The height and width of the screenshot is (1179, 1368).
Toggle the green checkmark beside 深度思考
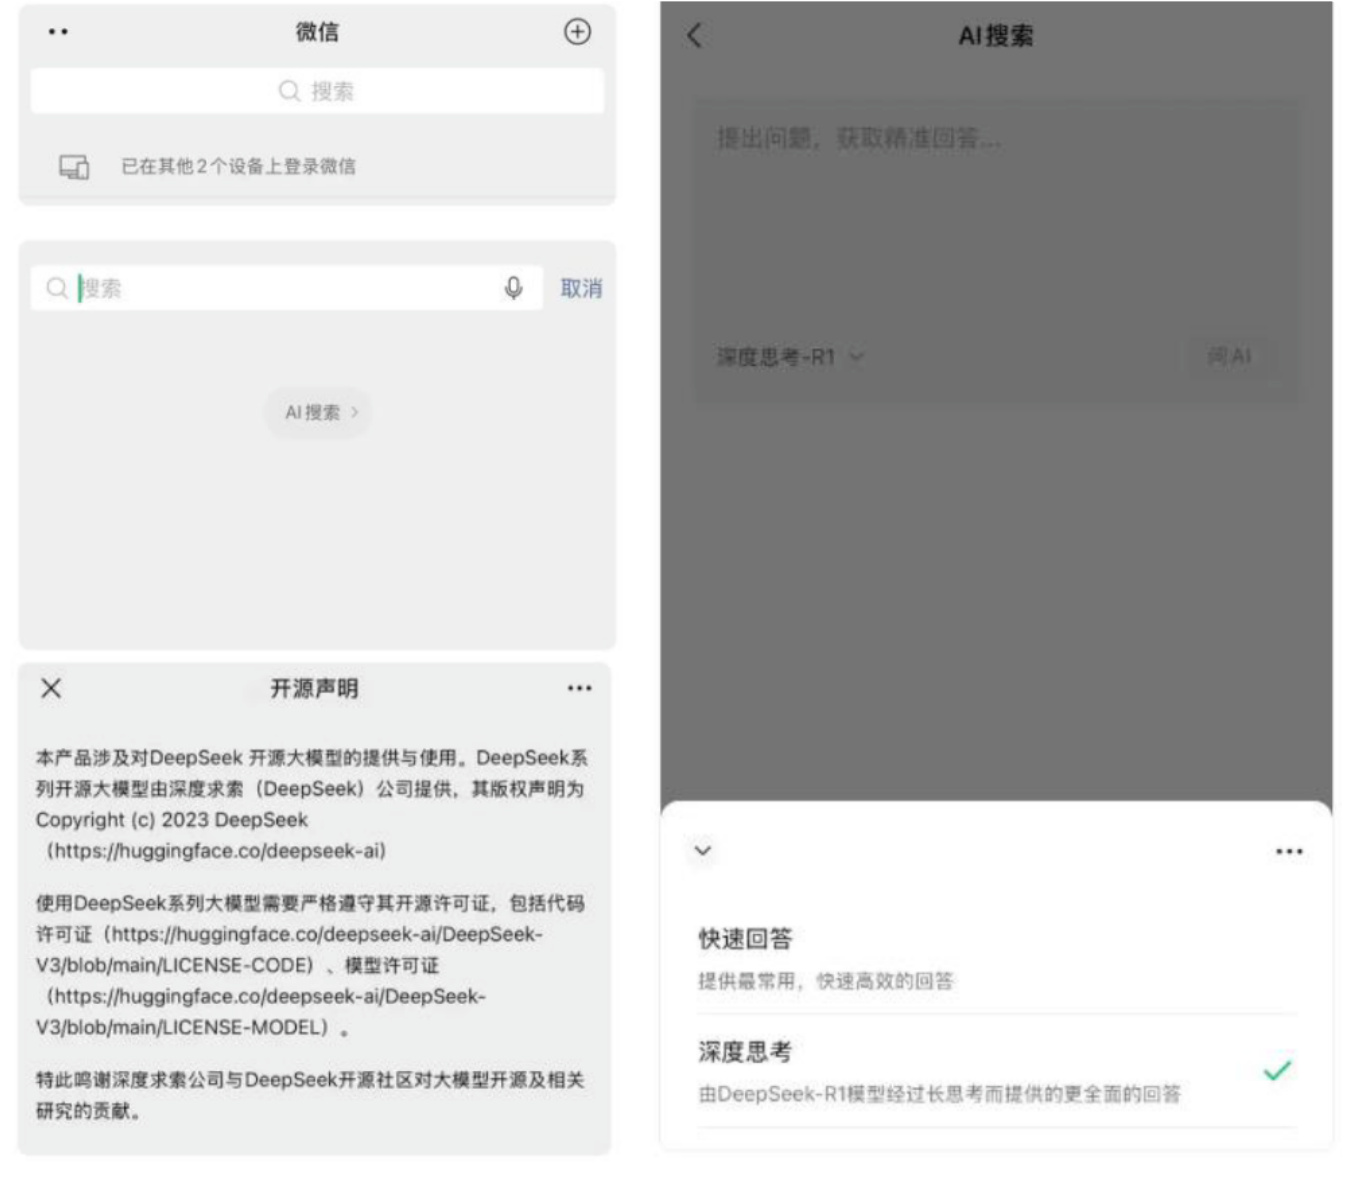1277,1070
